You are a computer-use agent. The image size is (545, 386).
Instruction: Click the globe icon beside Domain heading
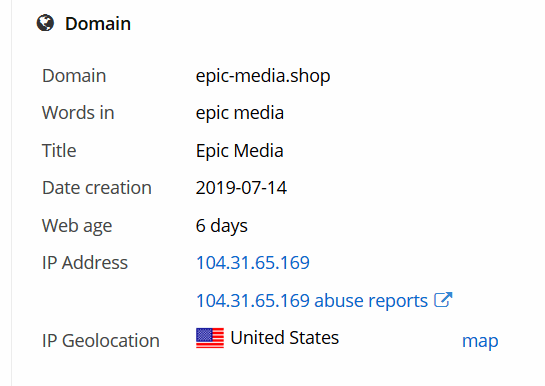45,23
